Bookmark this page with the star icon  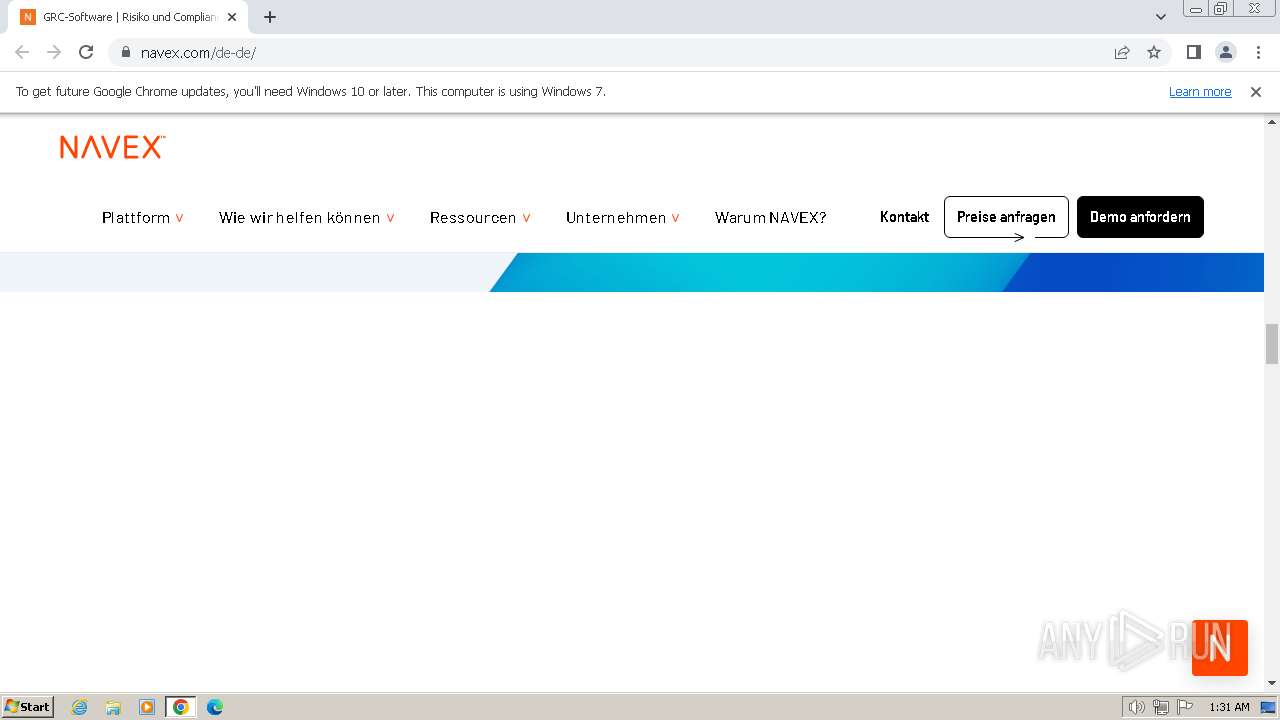click(x=1154, y=52)
